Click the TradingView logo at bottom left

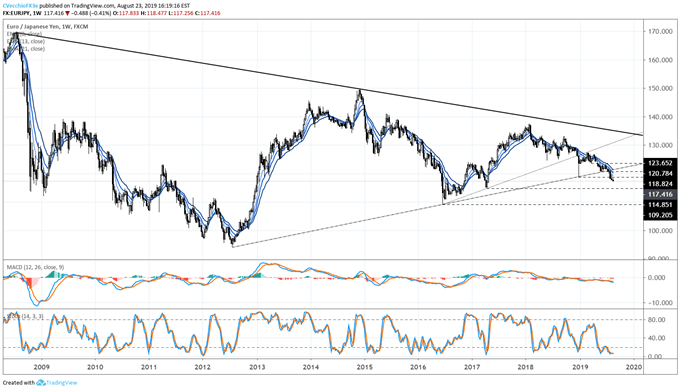click(57, 383)
